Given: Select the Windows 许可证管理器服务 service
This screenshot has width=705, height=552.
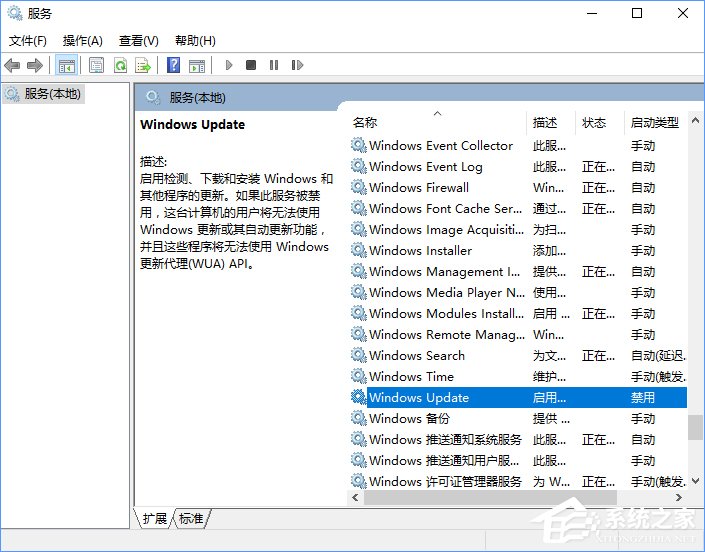Looking at the screenshot, I should pyautogui.click(x=518, y=481).
